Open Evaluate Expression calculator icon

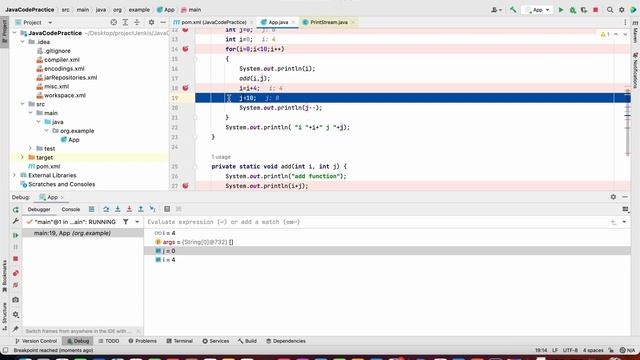(x=167, y=209)
